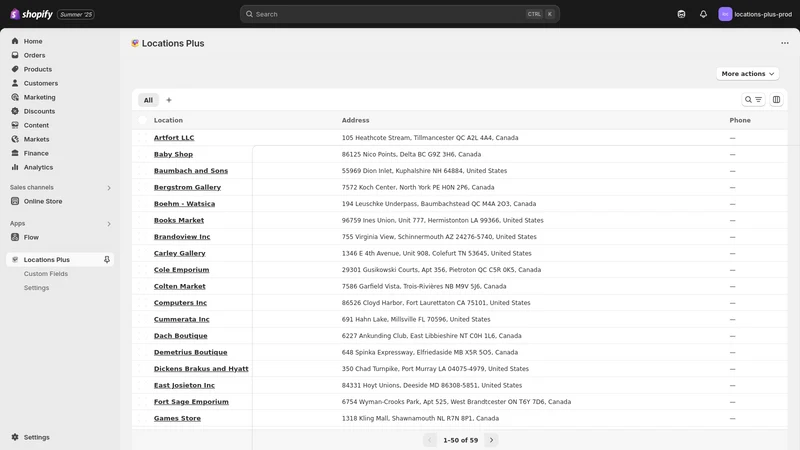This screenshot has height=450, width=800.
Task: Edit table columns icon
Action: tap(776, 100)
